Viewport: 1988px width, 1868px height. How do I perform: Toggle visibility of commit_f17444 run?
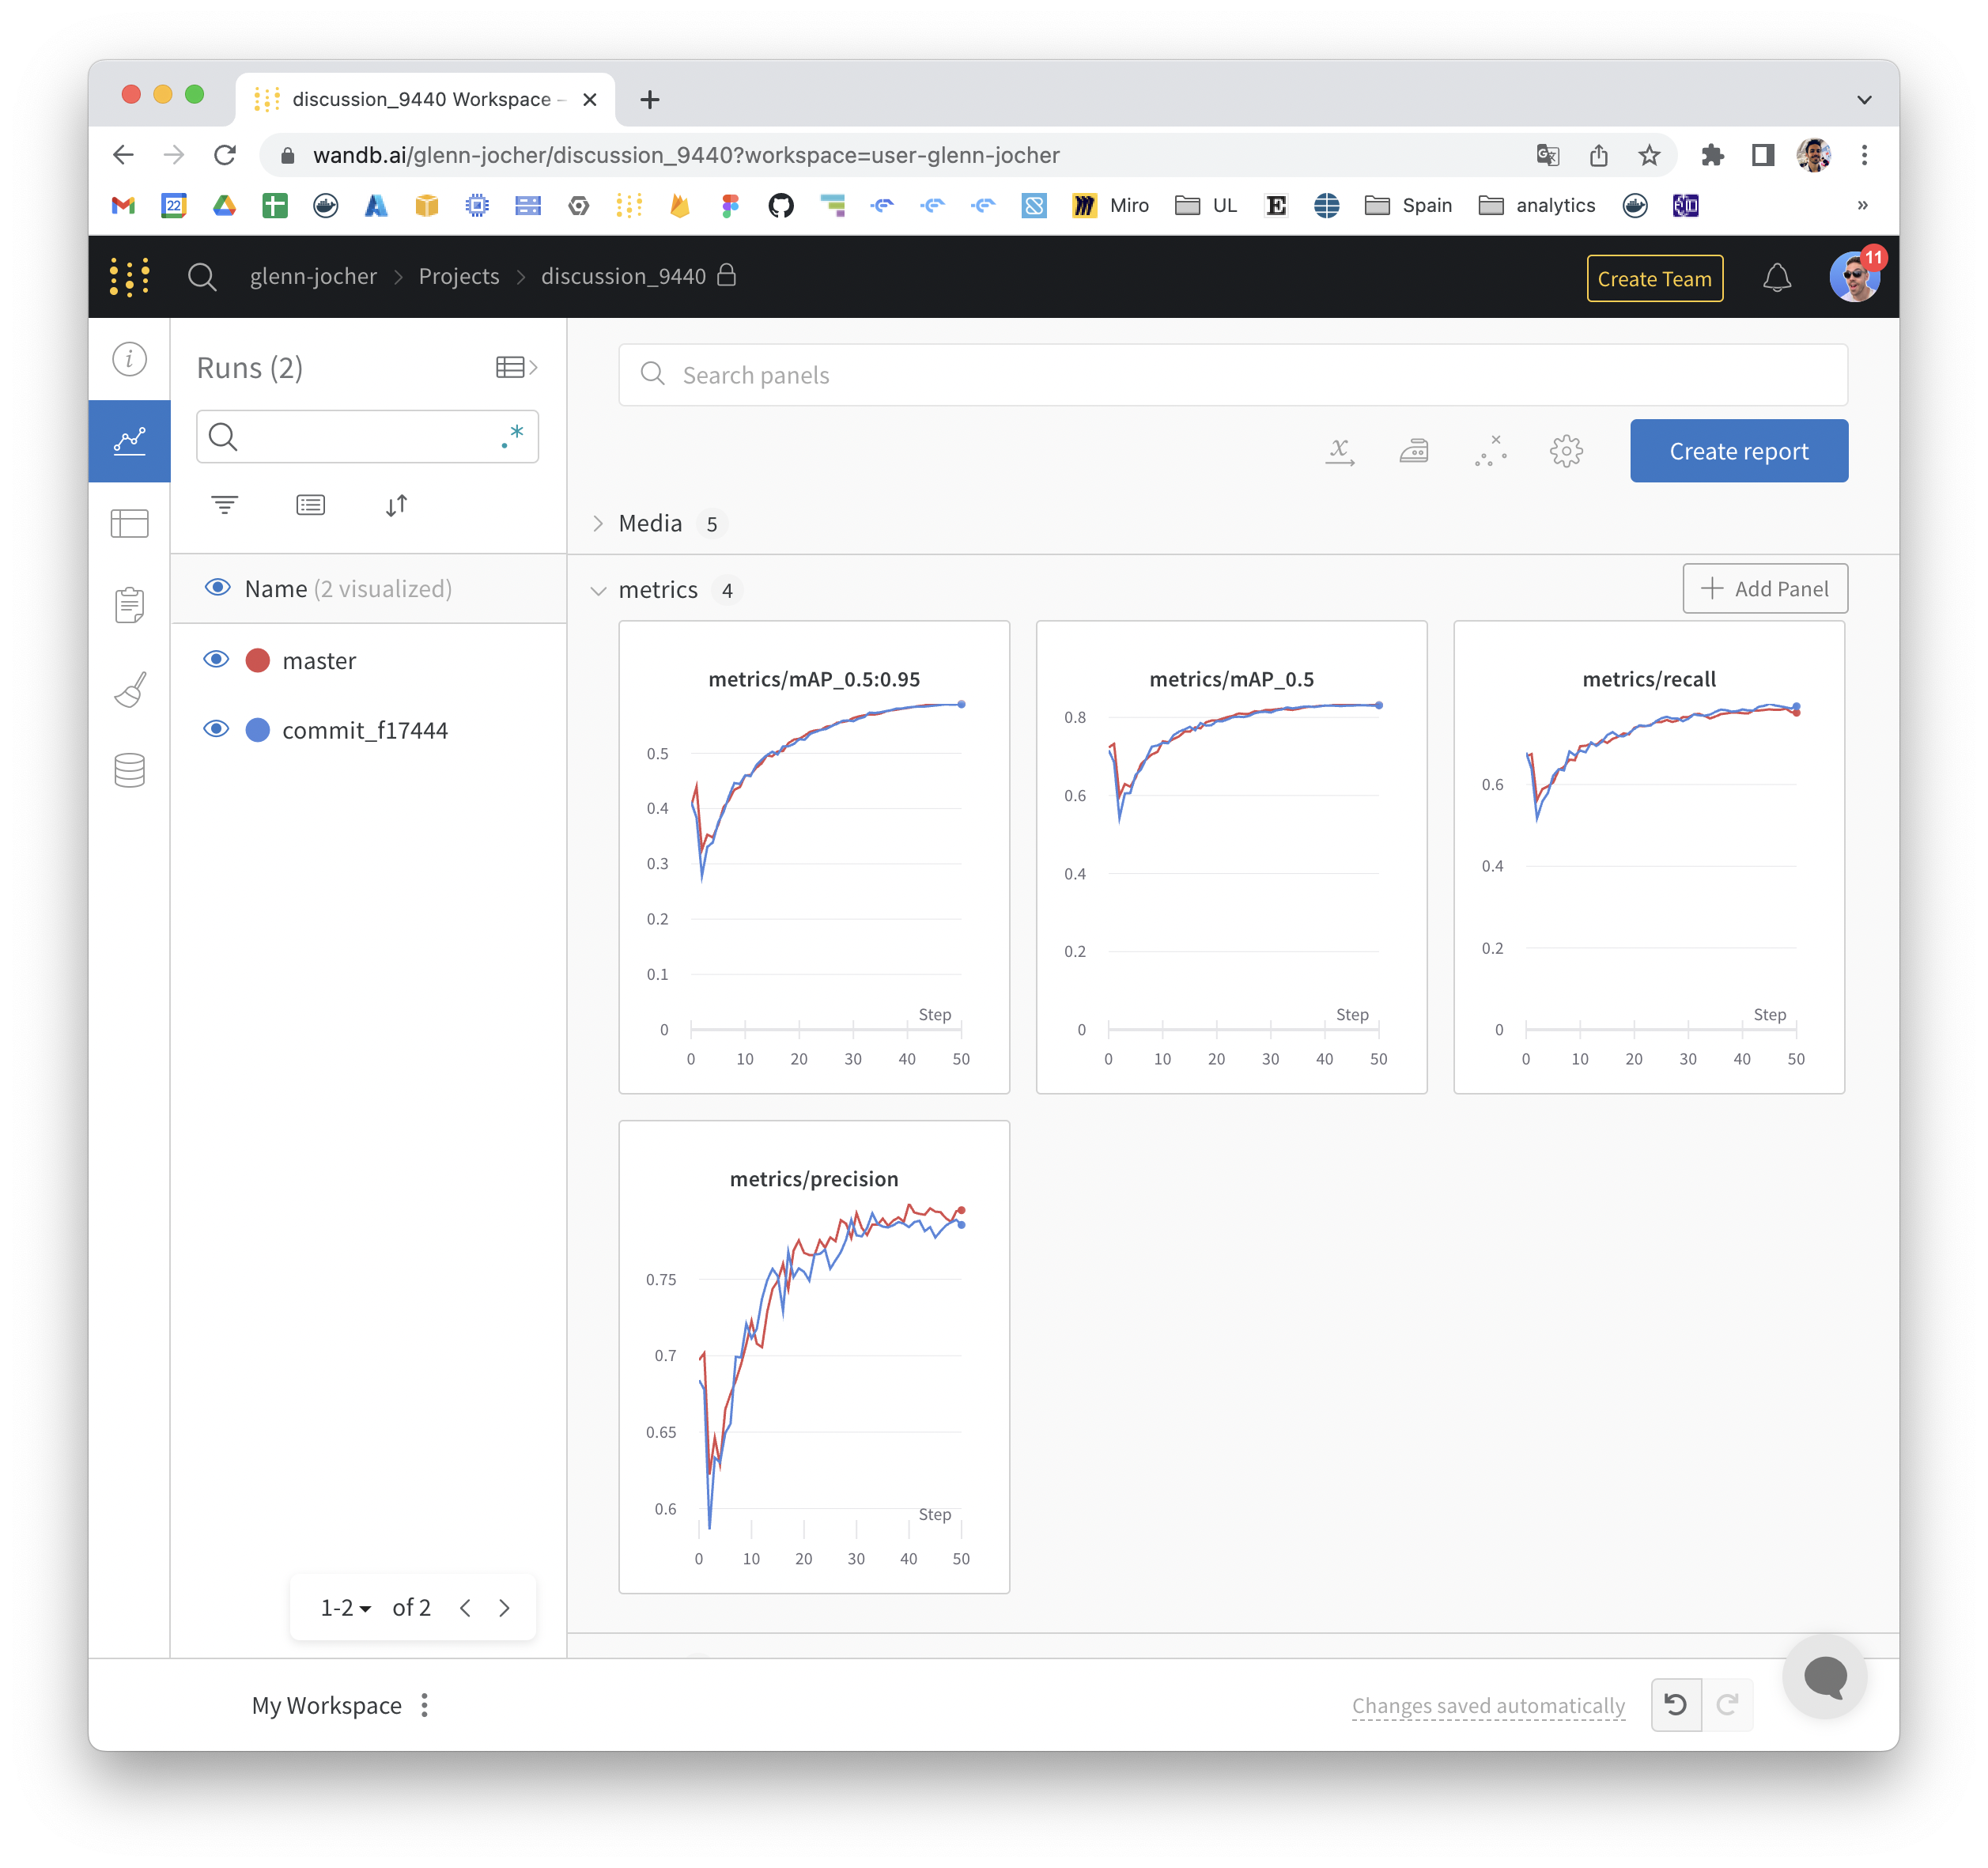pos(216,729)
